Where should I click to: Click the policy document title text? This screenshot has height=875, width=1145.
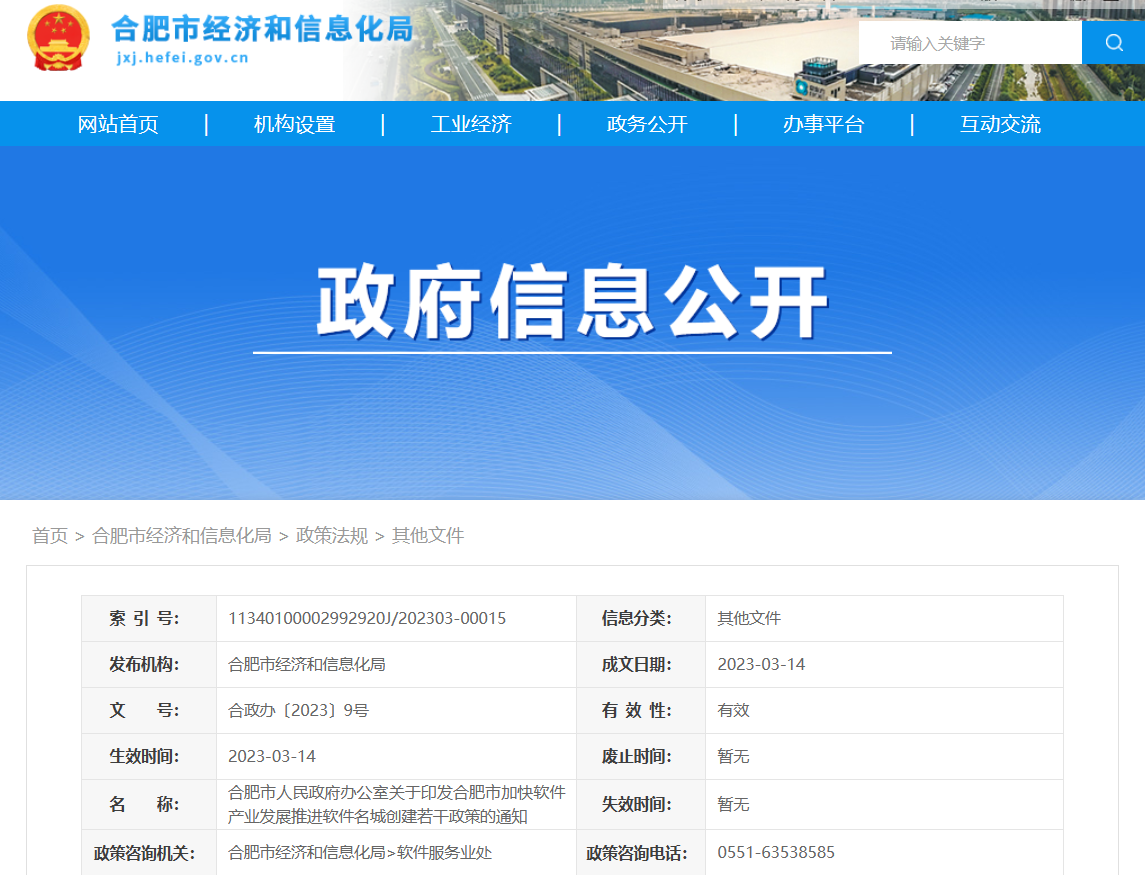[396, 804]
